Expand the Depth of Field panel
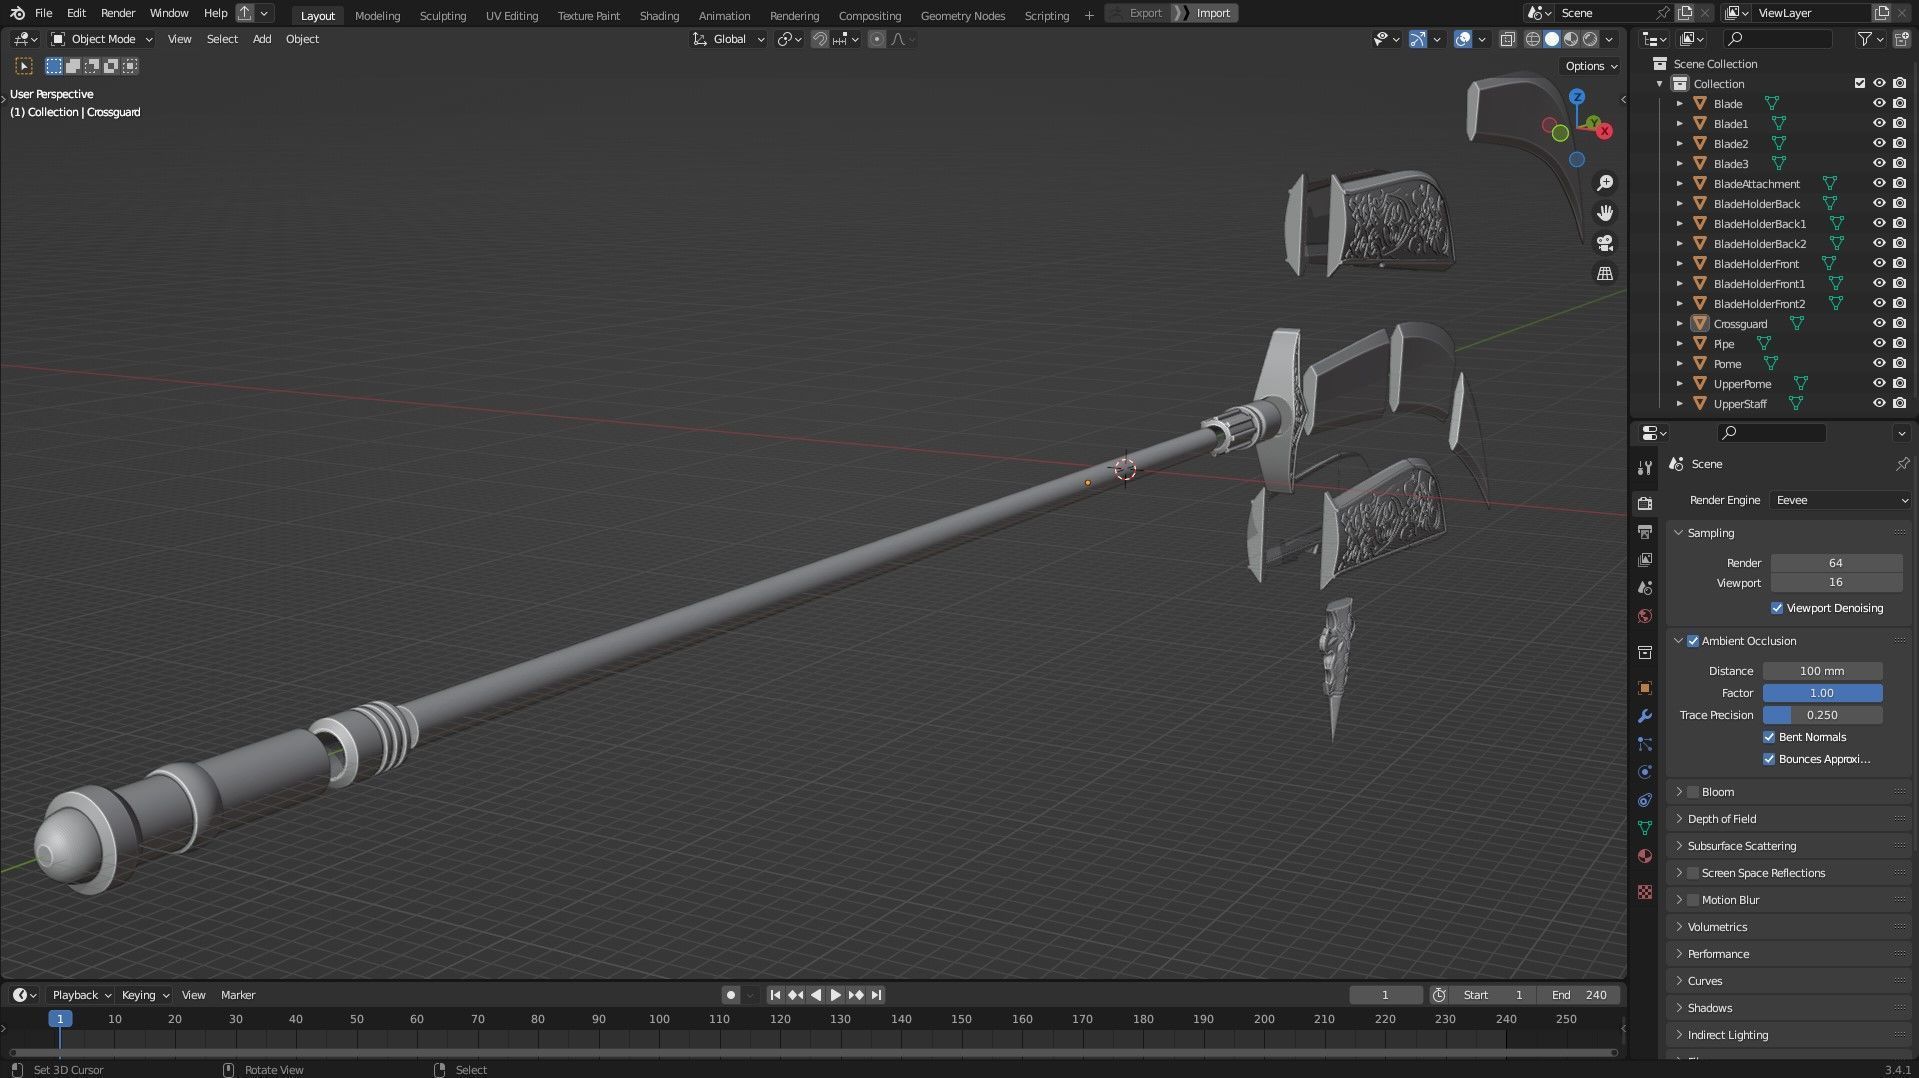Viewport: 1919px width, 1078px height. (x=1679, y=819)
